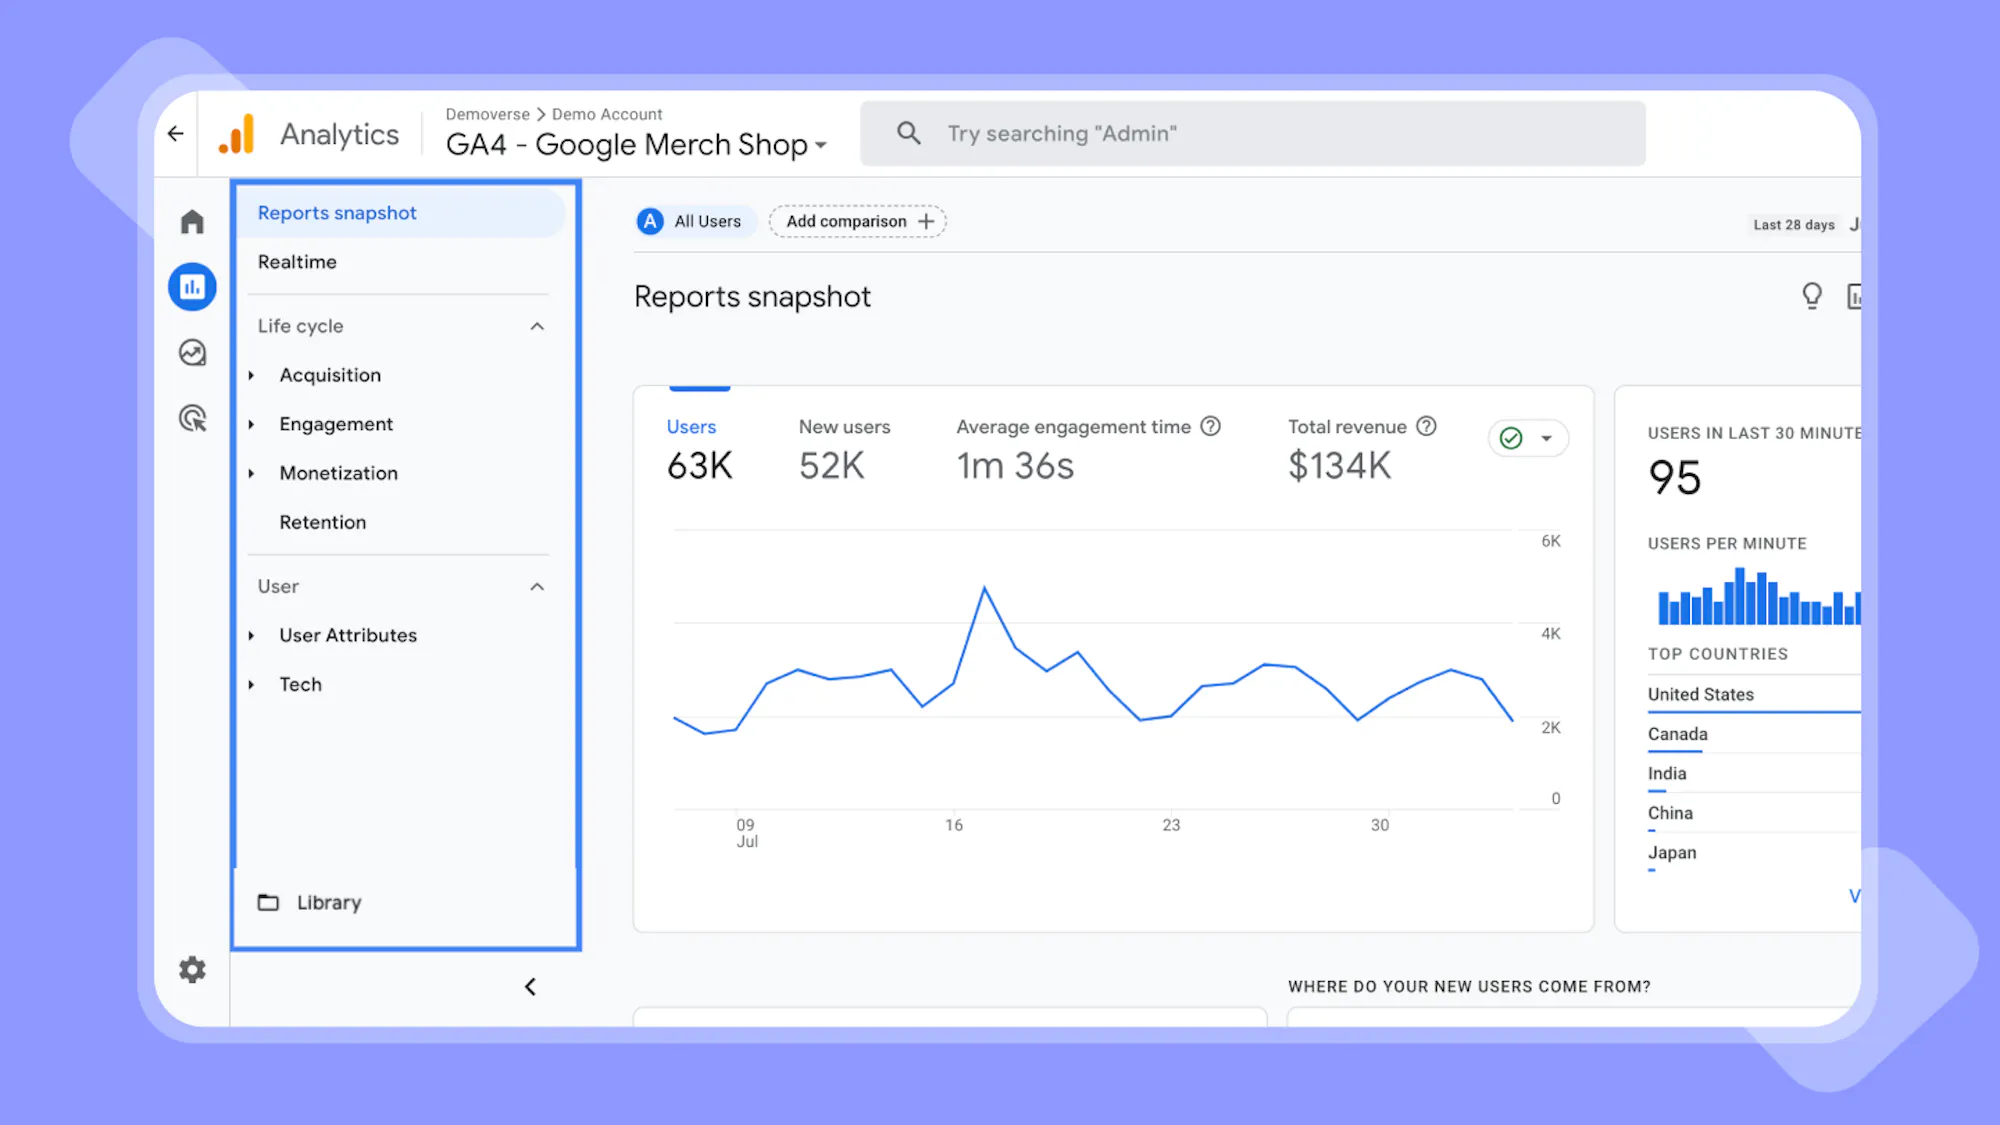Collapse the User section chevron
Image resolution: width=2000 pixels, height=1125 pixels.
pos(537,587)
